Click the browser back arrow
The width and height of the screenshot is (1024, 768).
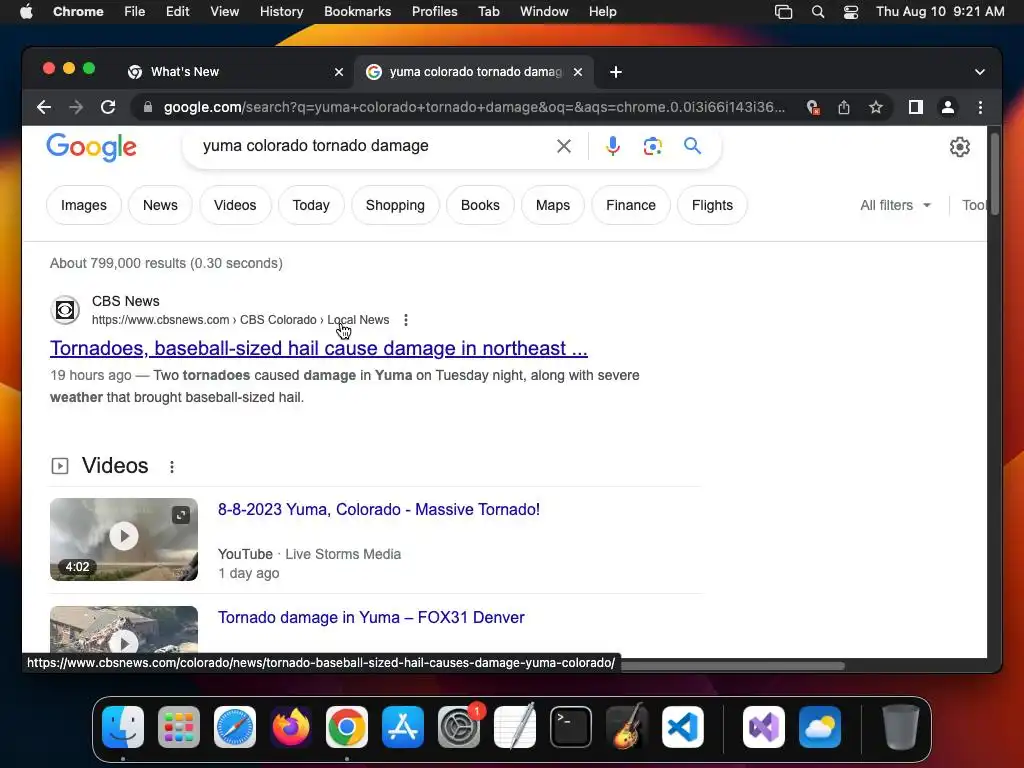(44, 107)
